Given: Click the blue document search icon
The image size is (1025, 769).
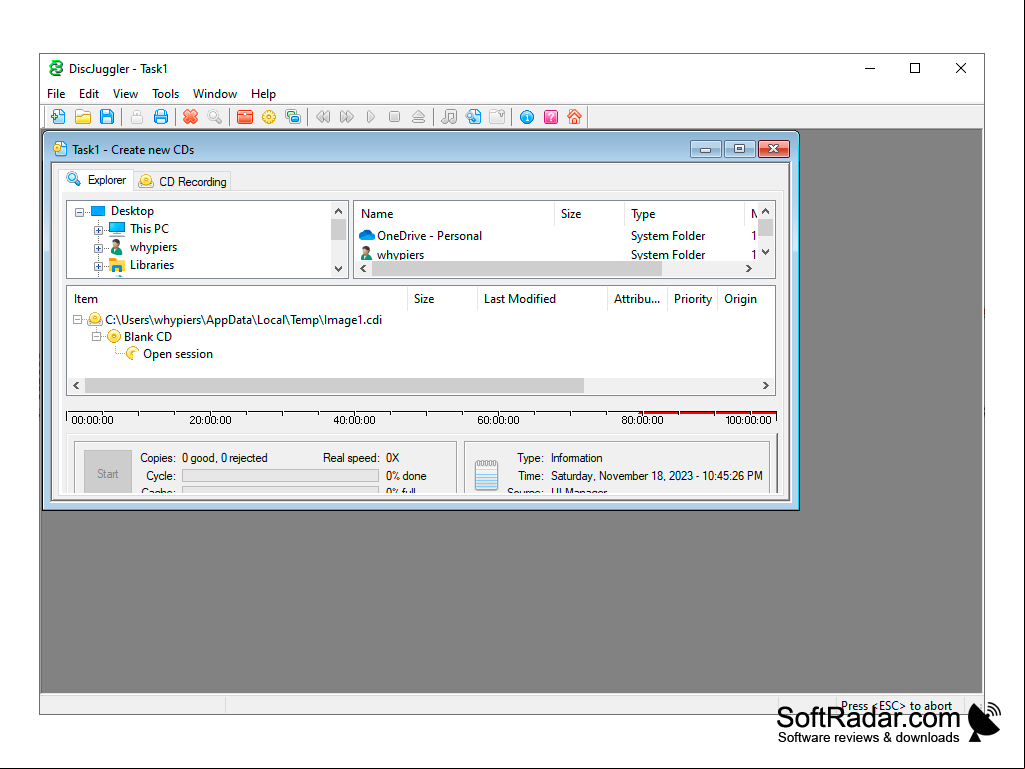Looking at the screenshot, I should [x=473, y=117].
